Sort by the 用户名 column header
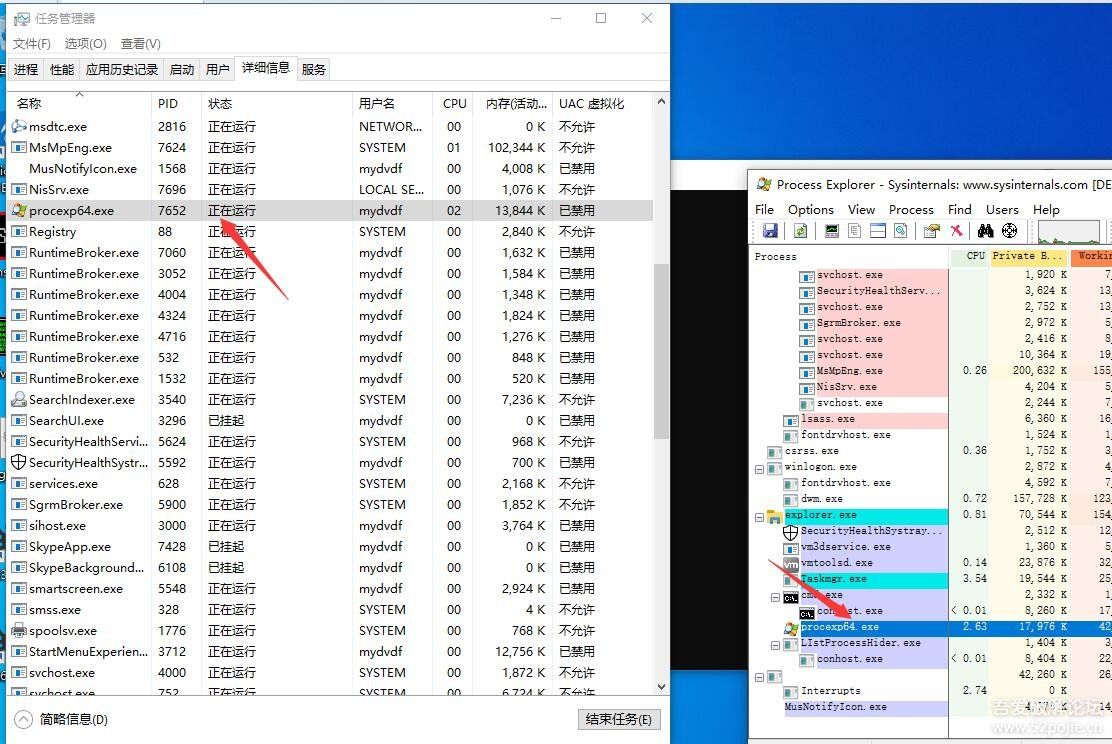The width and height of the screenshot is (1112, 744). (392, 104)
